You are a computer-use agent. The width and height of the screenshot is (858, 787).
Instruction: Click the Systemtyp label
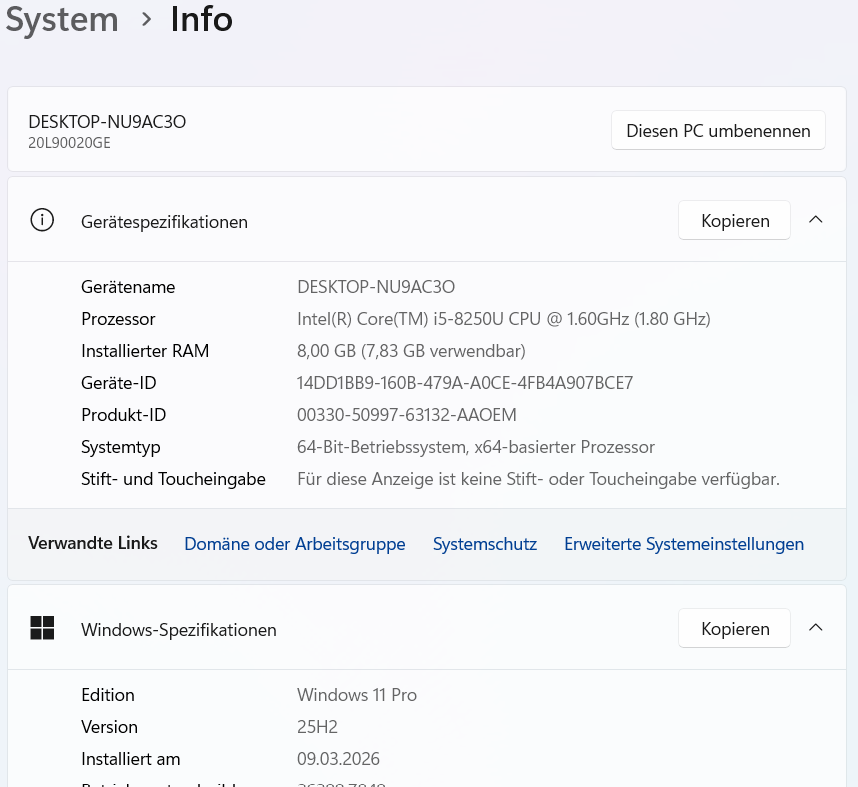(x=121, y=447)
